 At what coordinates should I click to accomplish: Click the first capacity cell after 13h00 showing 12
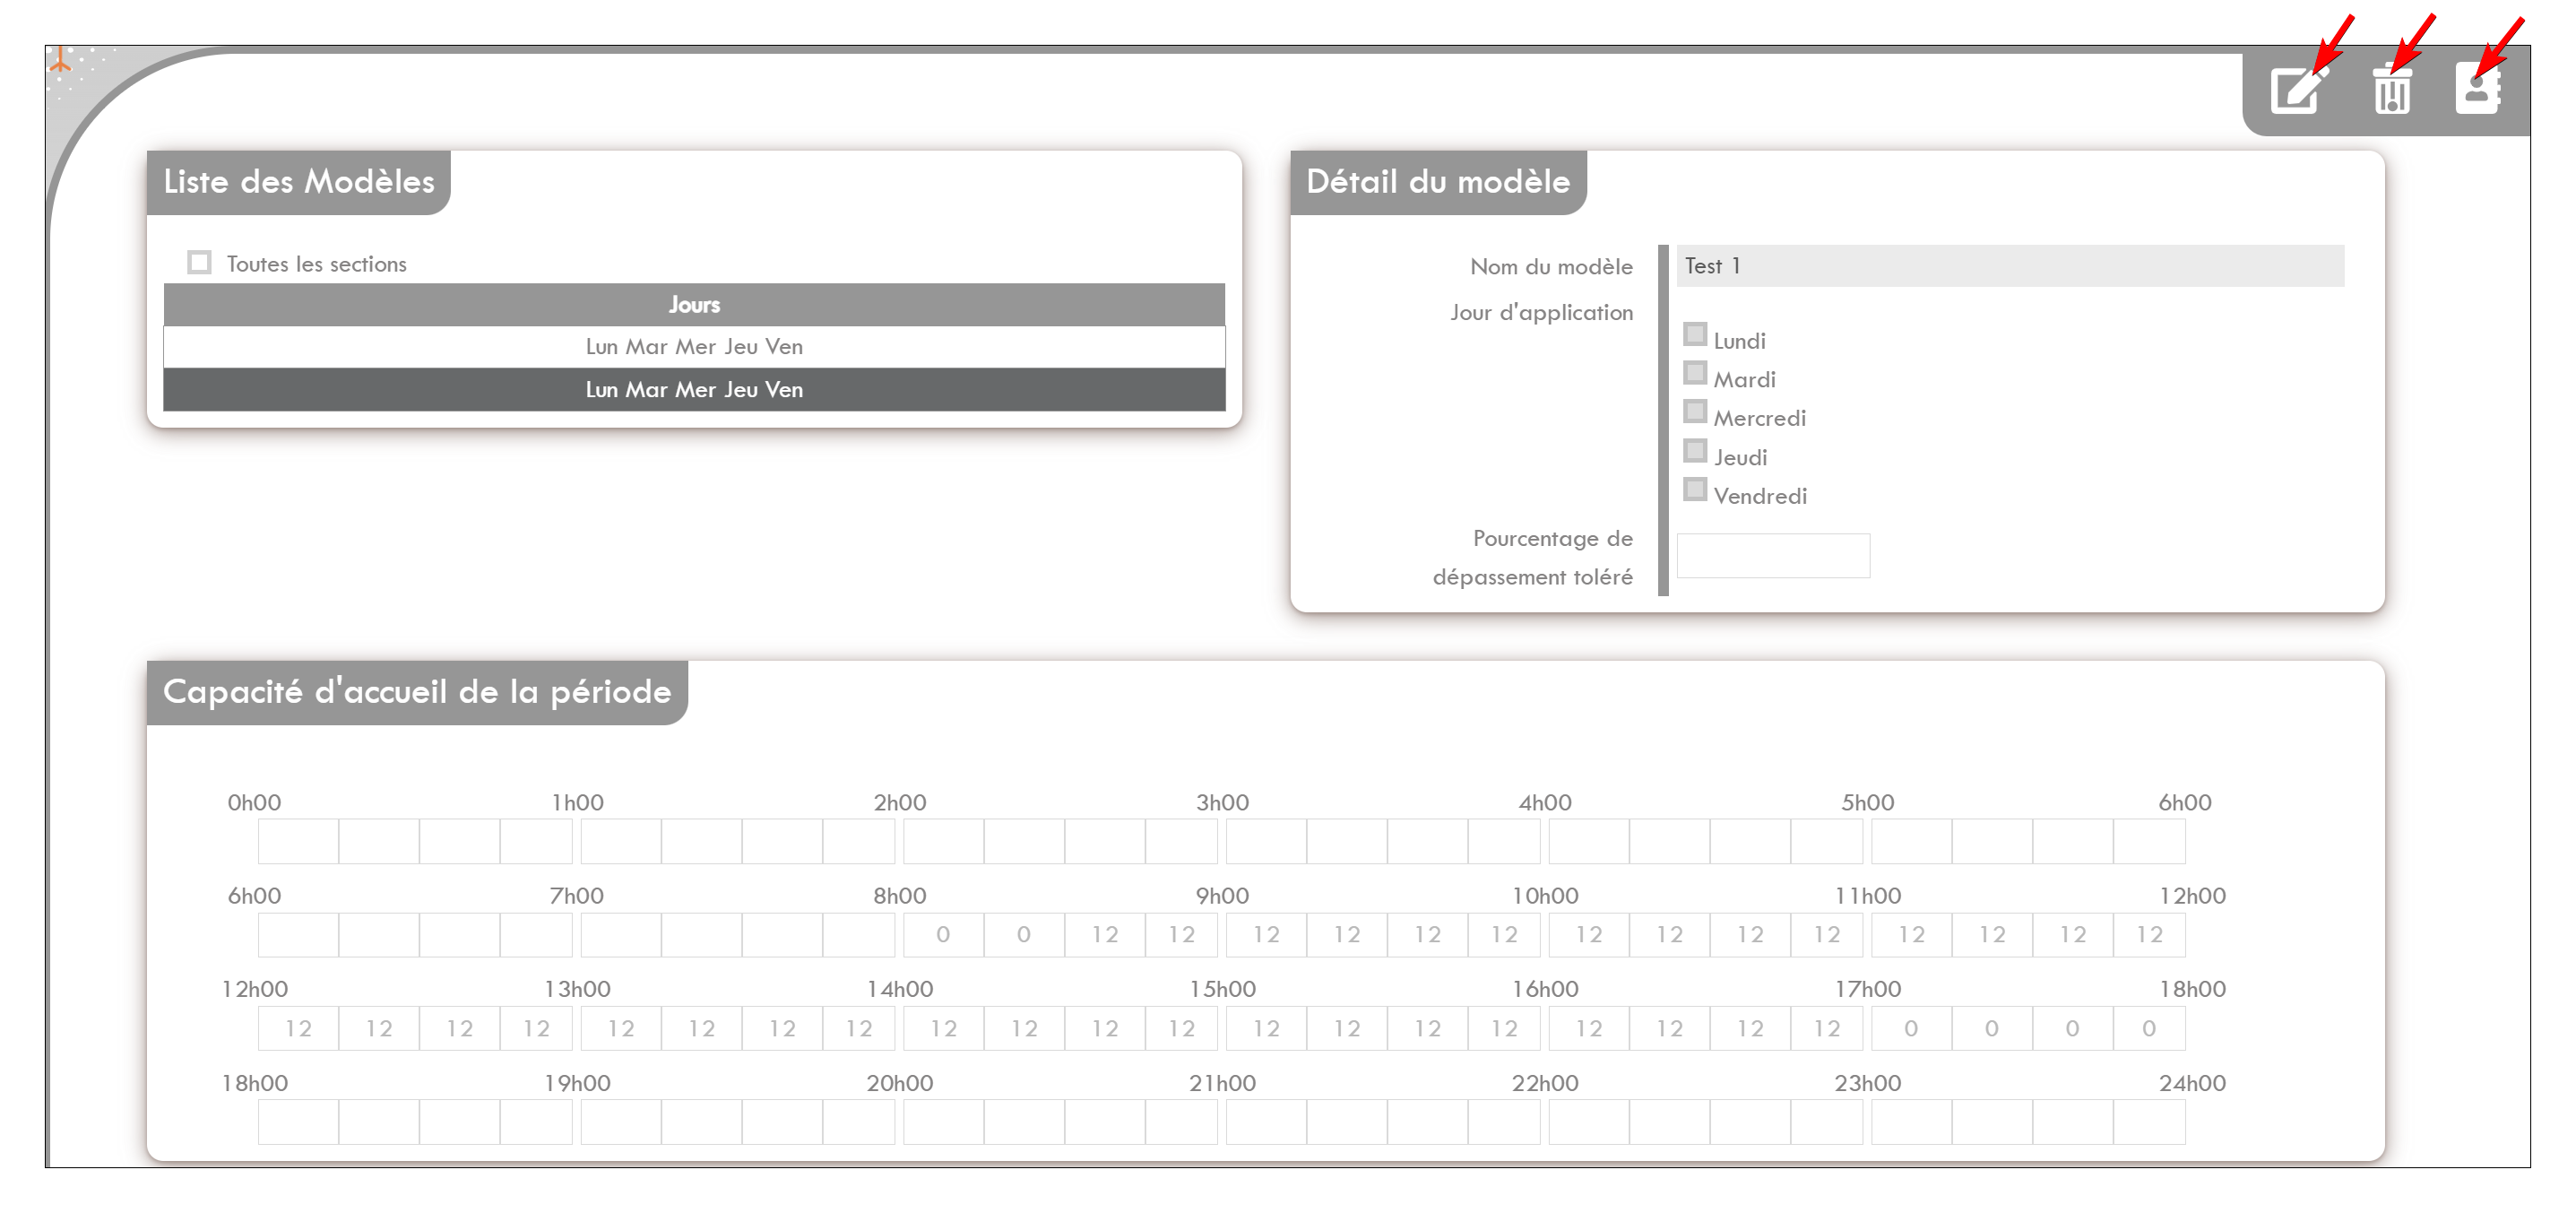click(621, 1029)
